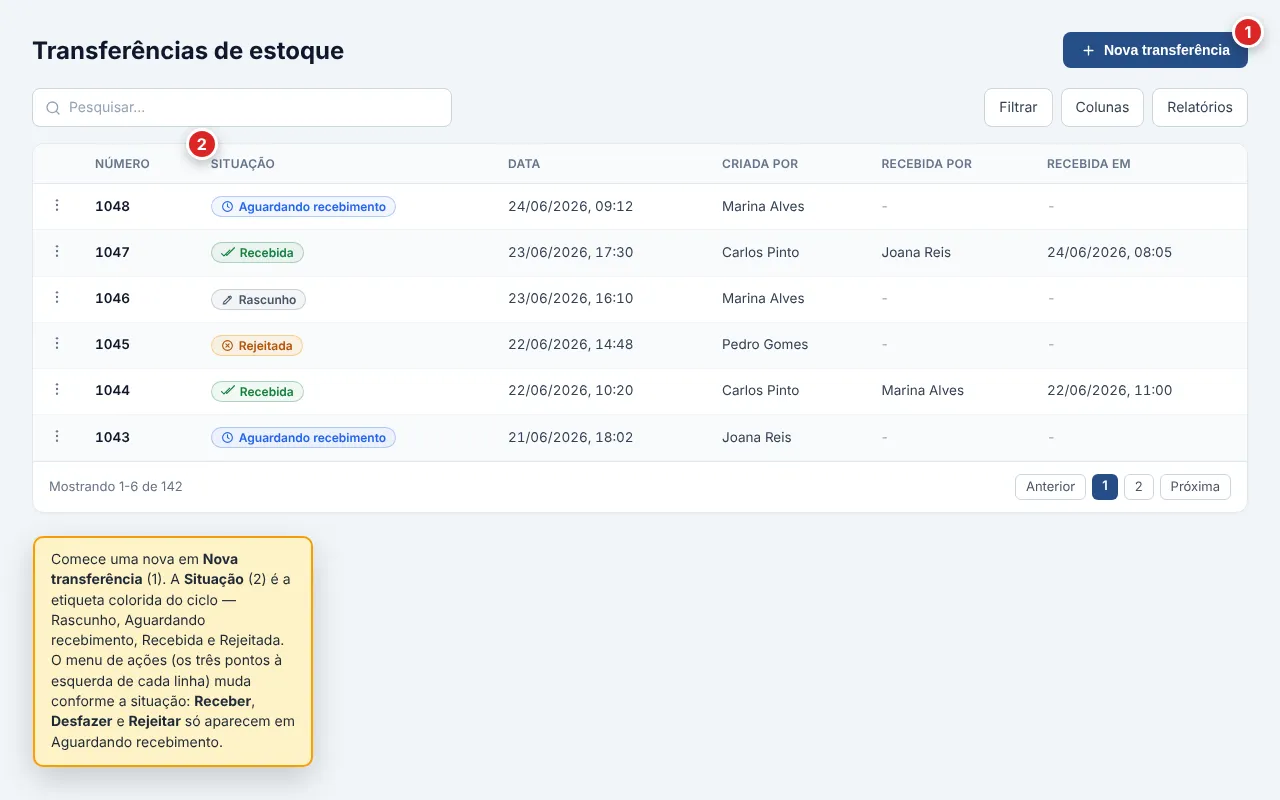
Task: Click date 22/06/2026, 10:20
Action: [x=570, y=390]
